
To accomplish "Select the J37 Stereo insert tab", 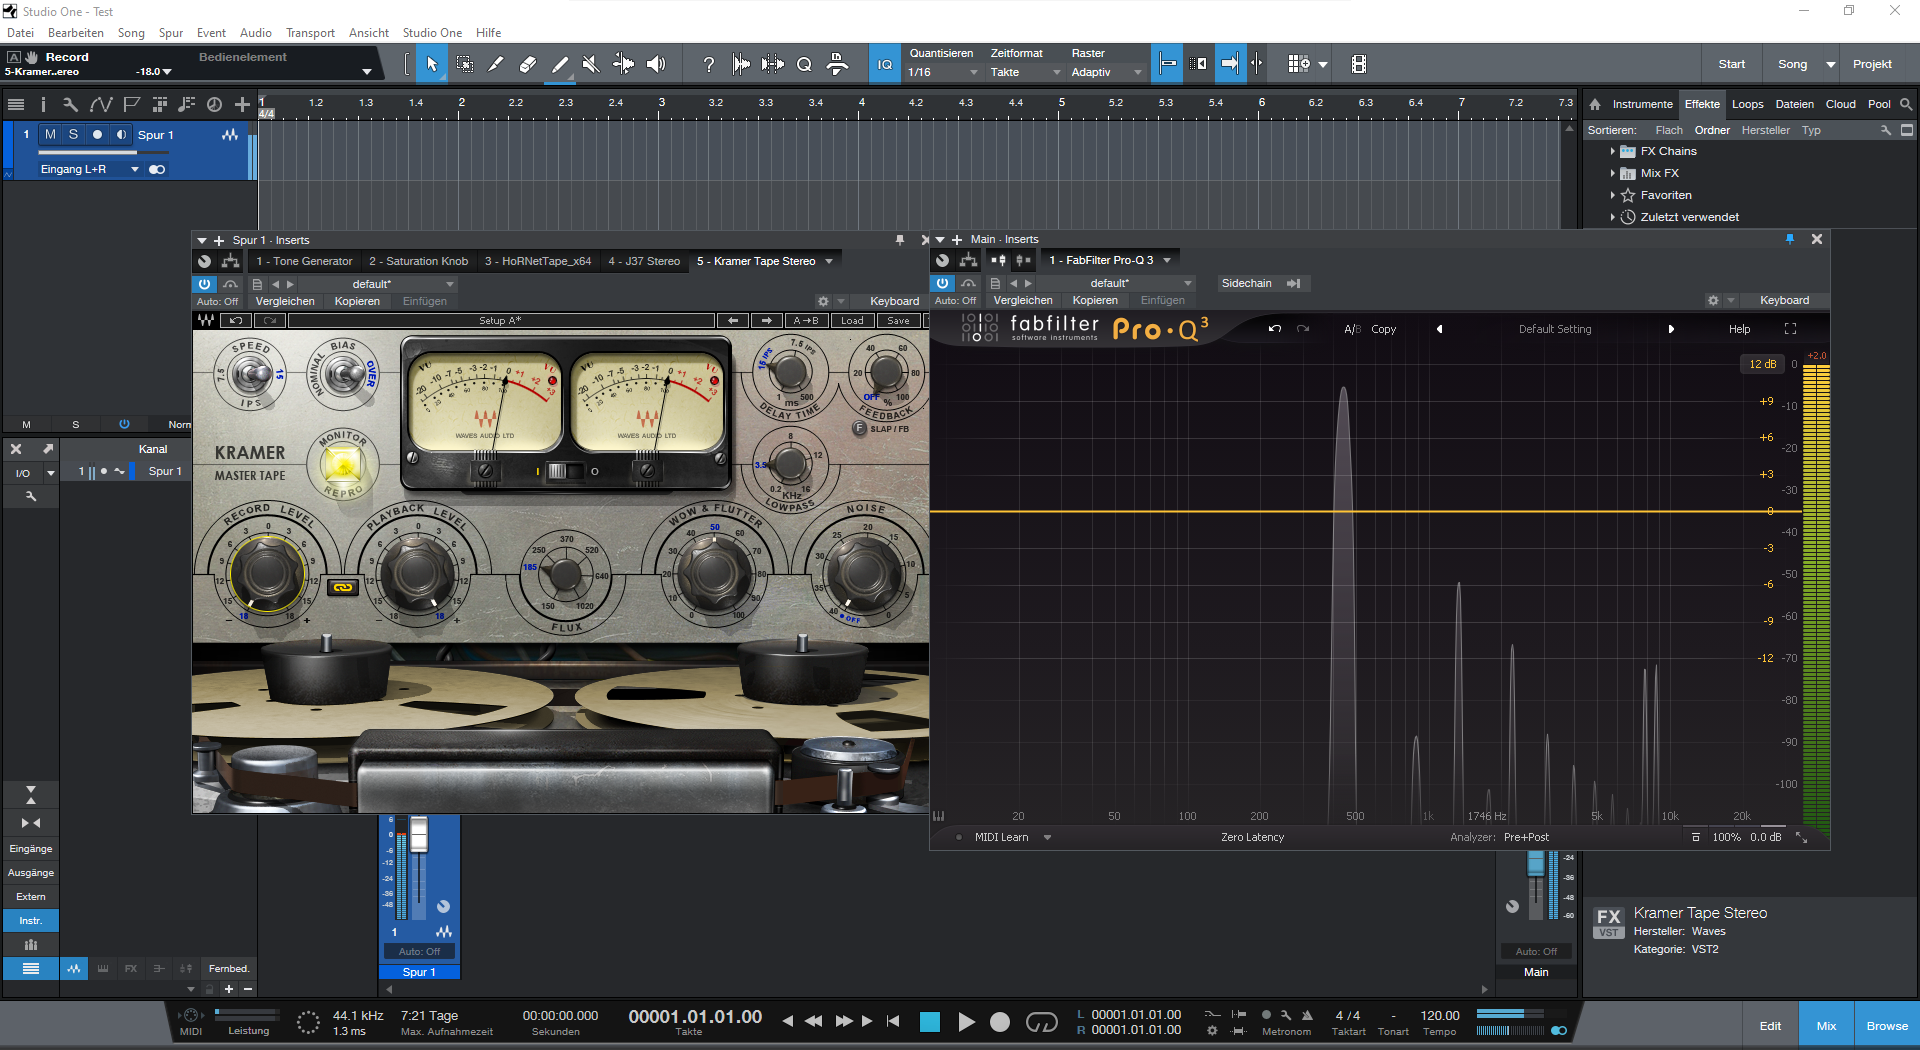I will point(644,261).
